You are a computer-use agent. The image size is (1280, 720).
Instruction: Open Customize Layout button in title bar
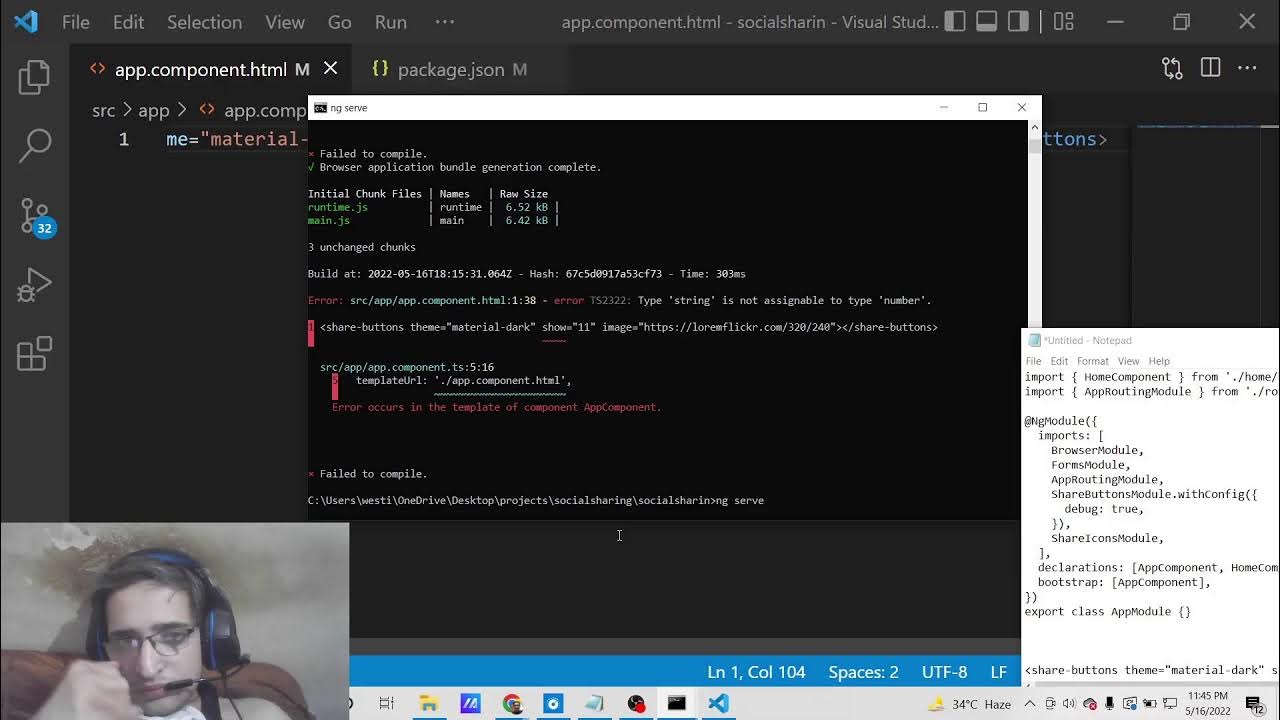pos(1064,21)
